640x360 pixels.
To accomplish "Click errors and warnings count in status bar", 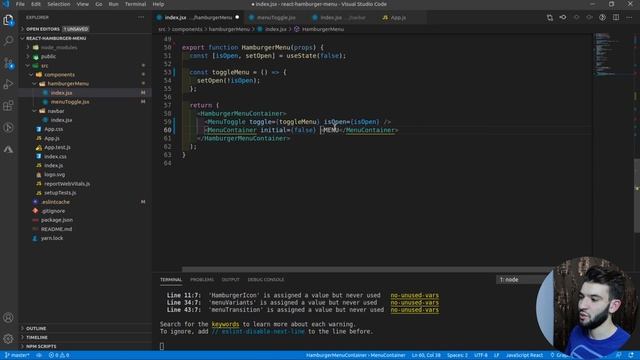I will [59, 355].
